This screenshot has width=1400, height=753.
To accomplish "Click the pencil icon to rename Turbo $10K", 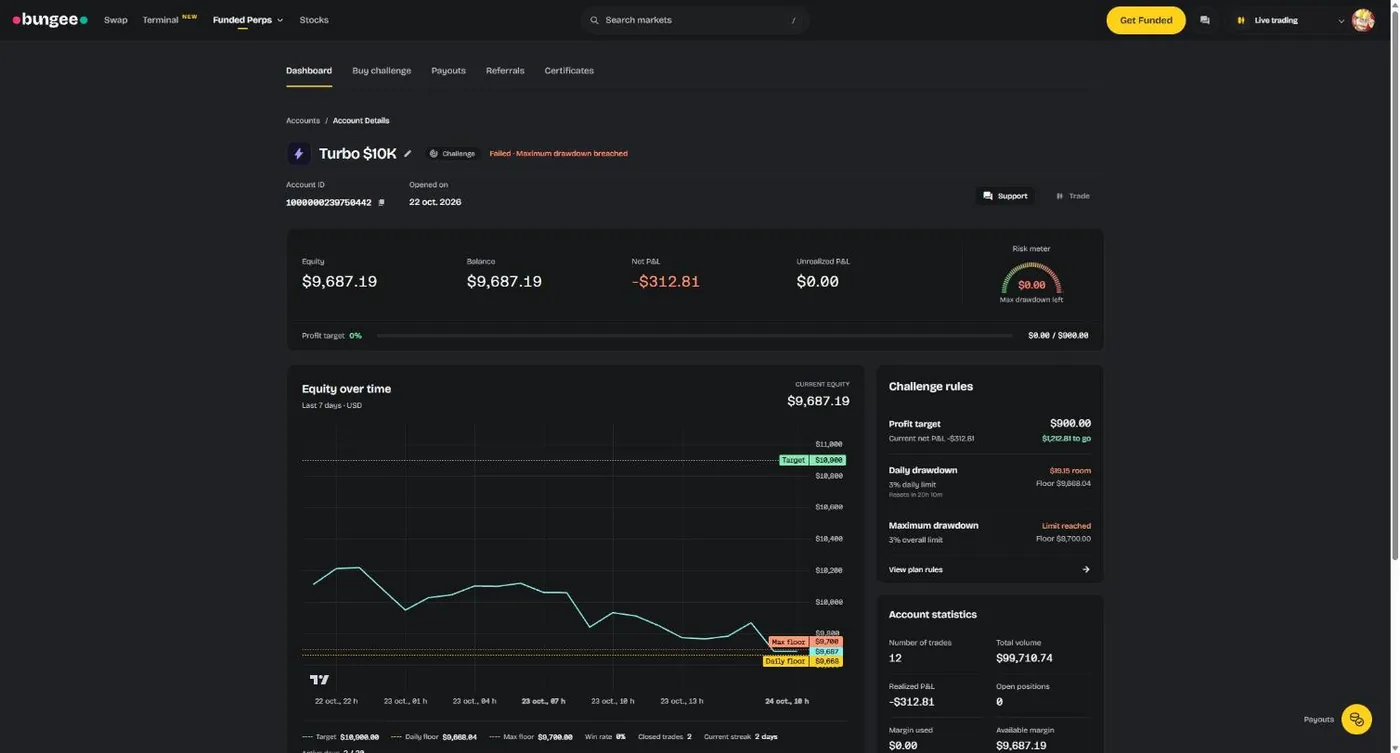I will [x=408, y=154].
